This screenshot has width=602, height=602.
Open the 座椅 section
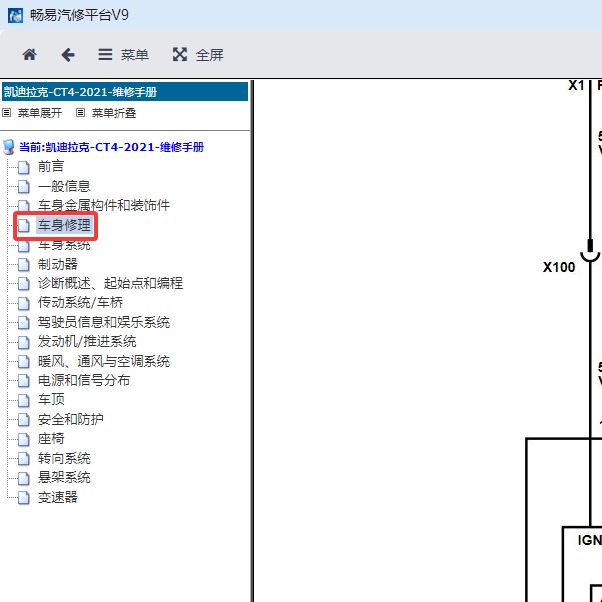[x=51, y=438]
